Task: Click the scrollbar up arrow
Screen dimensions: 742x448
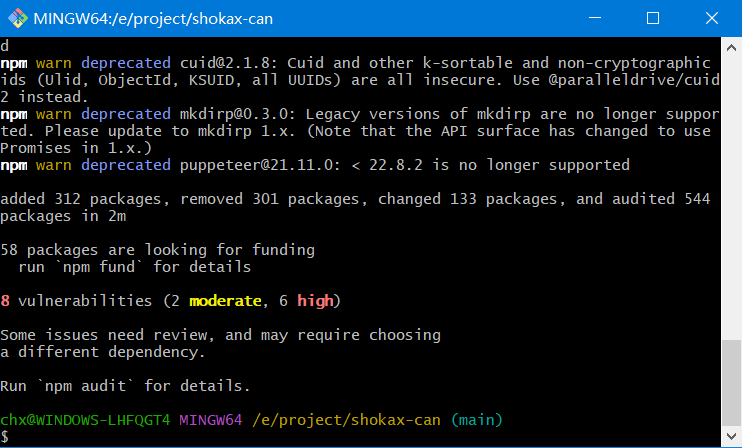Action: (731, 48)
